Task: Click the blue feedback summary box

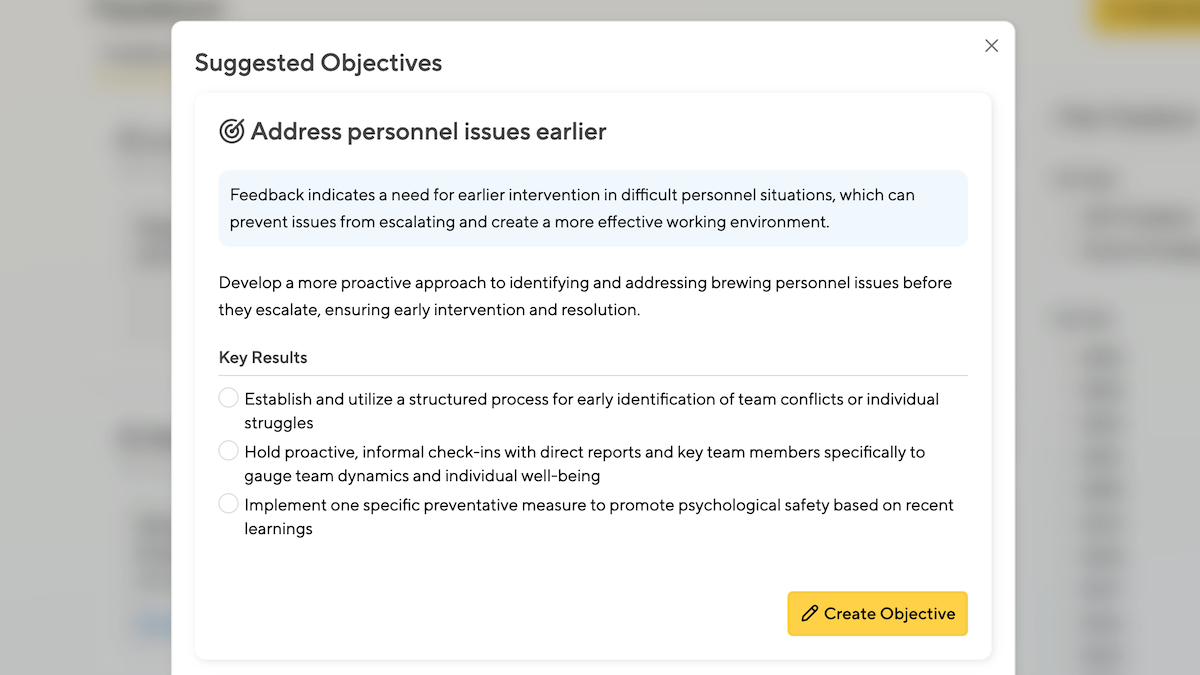Action: coord(592,208)
